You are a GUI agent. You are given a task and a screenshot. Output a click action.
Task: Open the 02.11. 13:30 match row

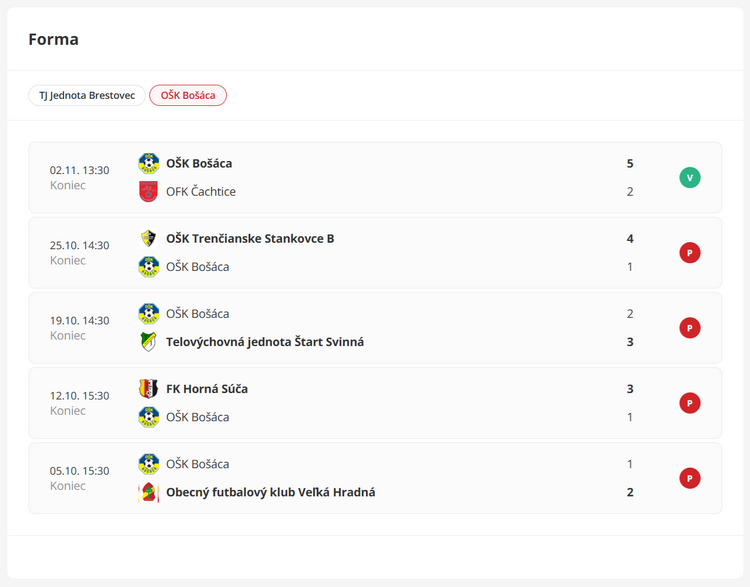(400, 178)
